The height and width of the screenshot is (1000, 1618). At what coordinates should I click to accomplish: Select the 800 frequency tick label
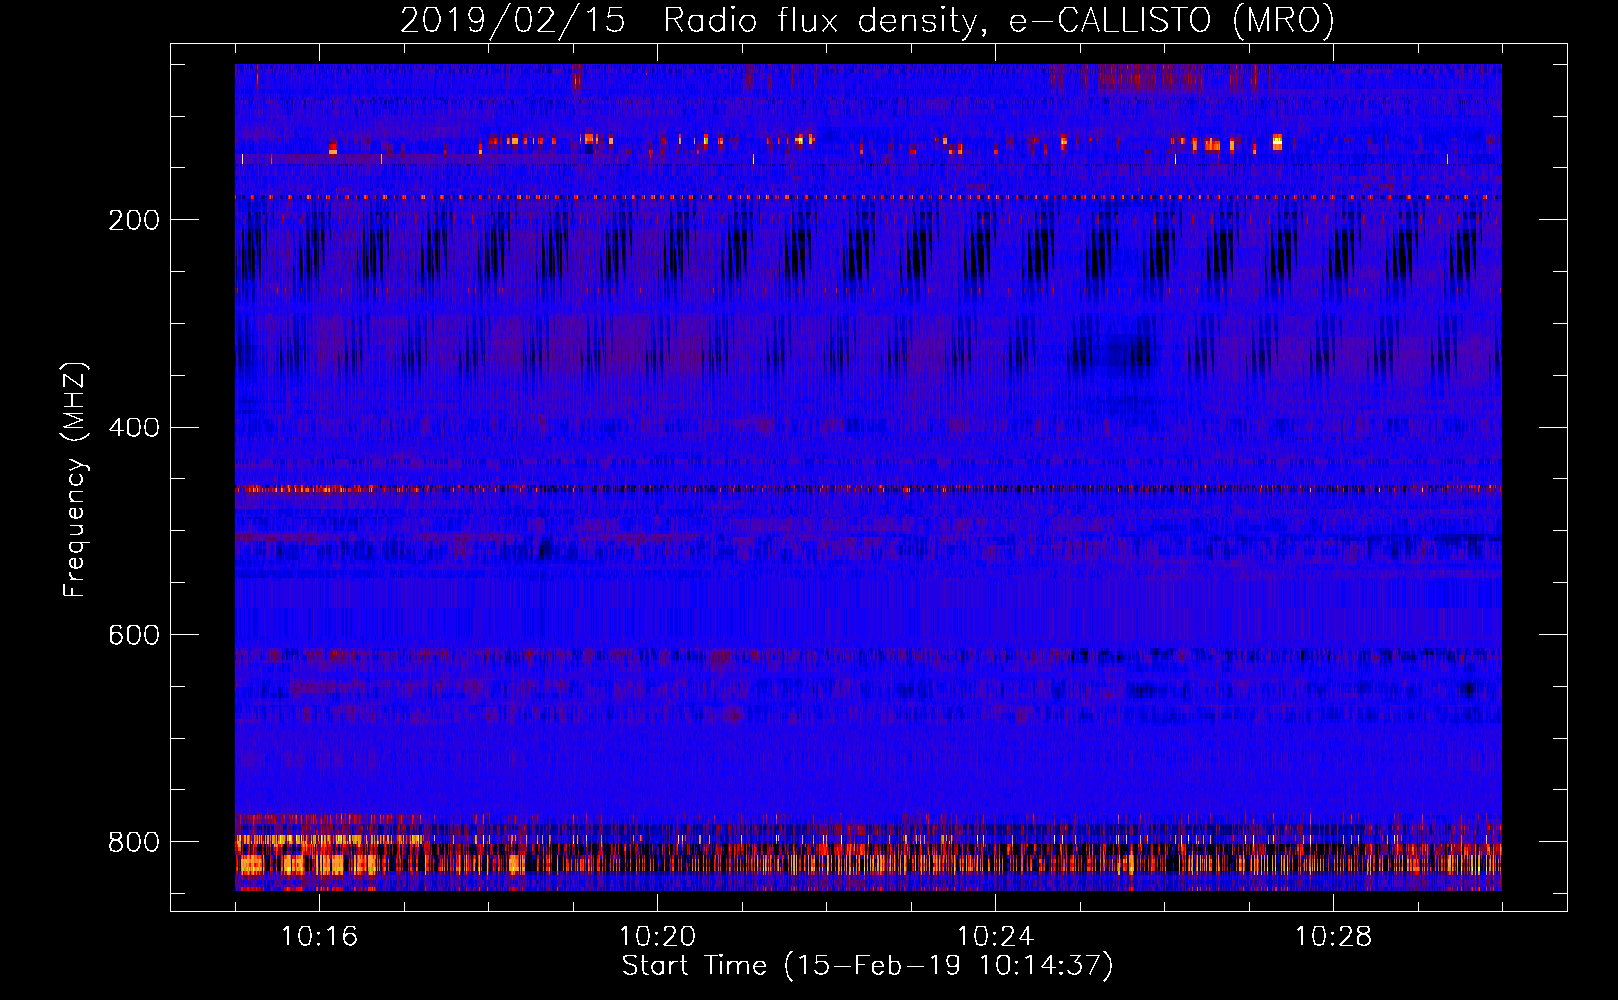click(x=134, y=842)
